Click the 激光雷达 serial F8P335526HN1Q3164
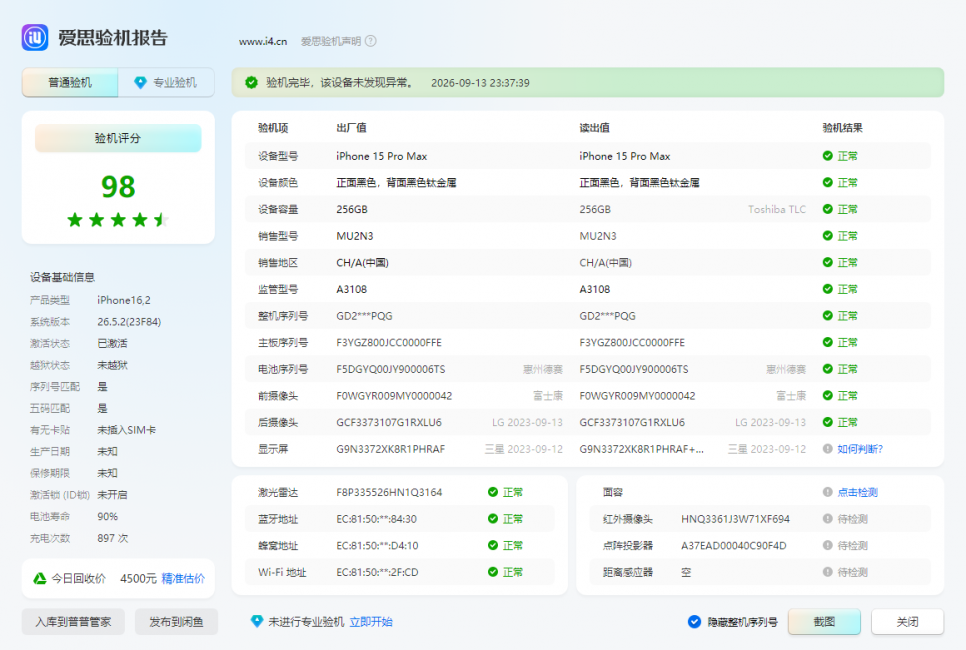Image resolution: width=966 pixels, height=650 pixels. tap(389, 492)
